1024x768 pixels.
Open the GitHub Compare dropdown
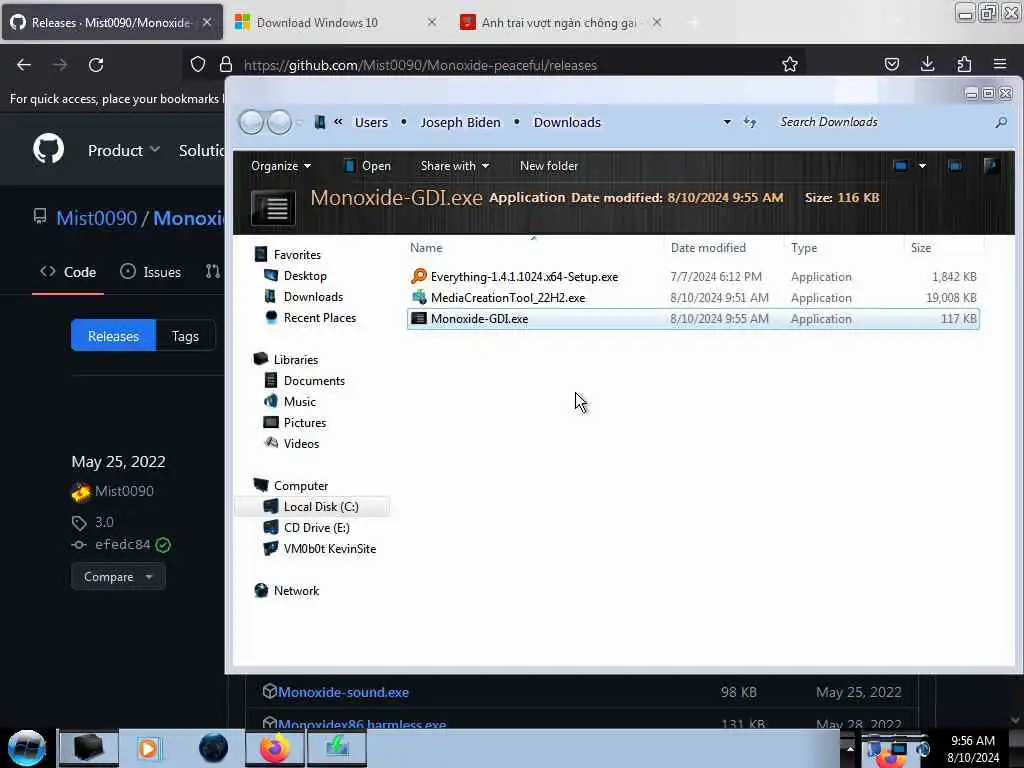click(118, 577)
